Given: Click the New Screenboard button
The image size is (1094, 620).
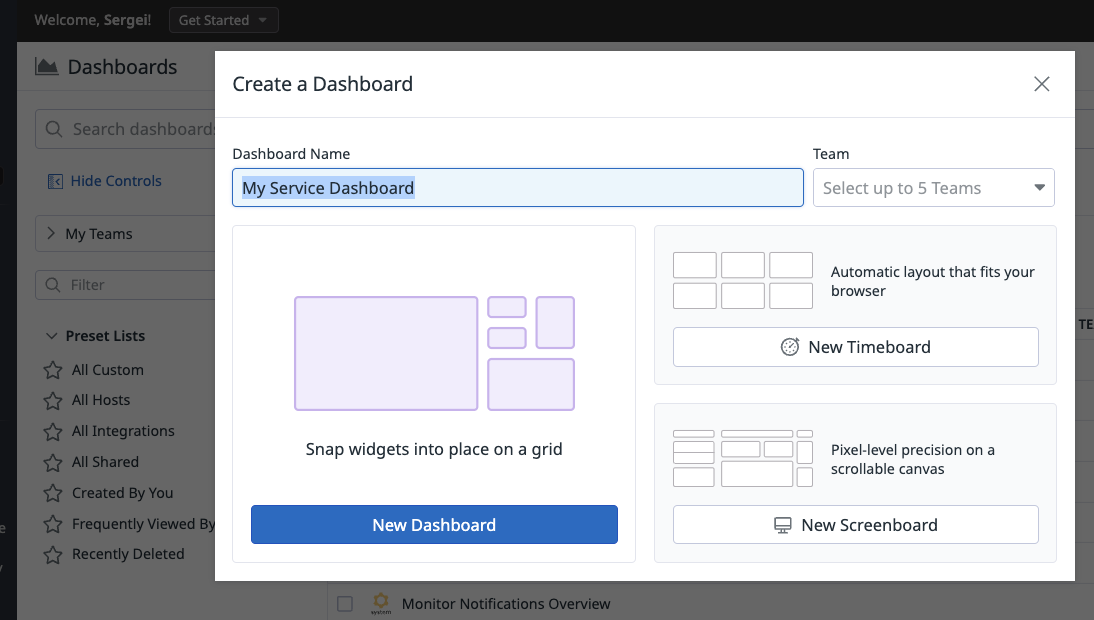Looking at the screenshot, I should [x=855, y=525].
